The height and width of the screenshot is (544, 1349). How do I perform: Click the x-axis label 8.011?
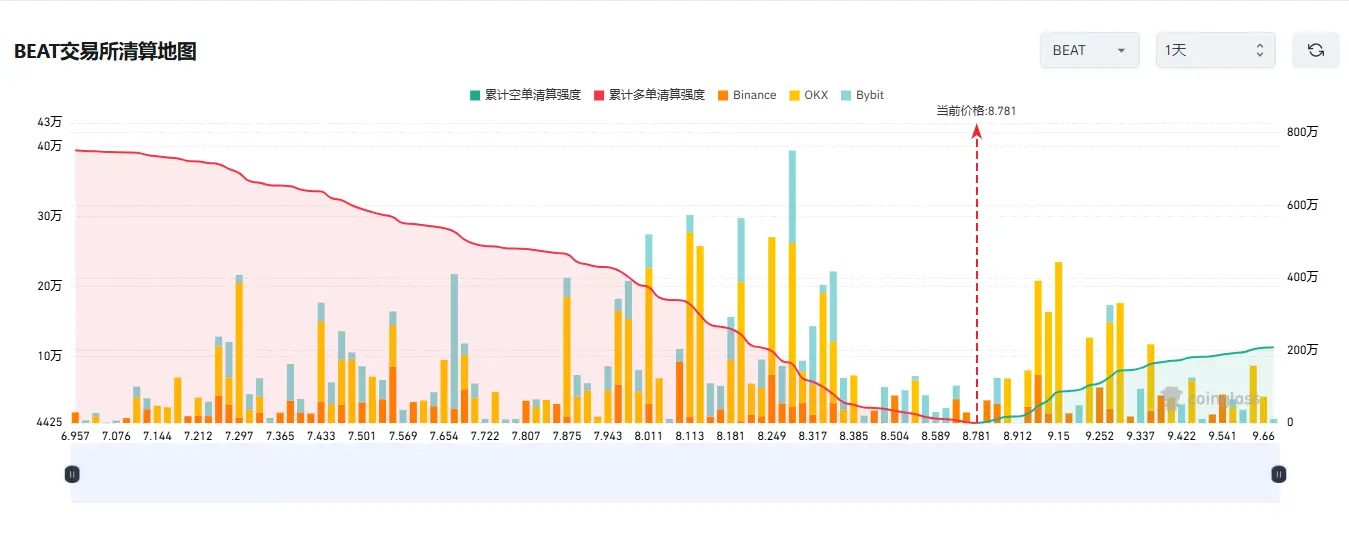[x=648, y=436]
